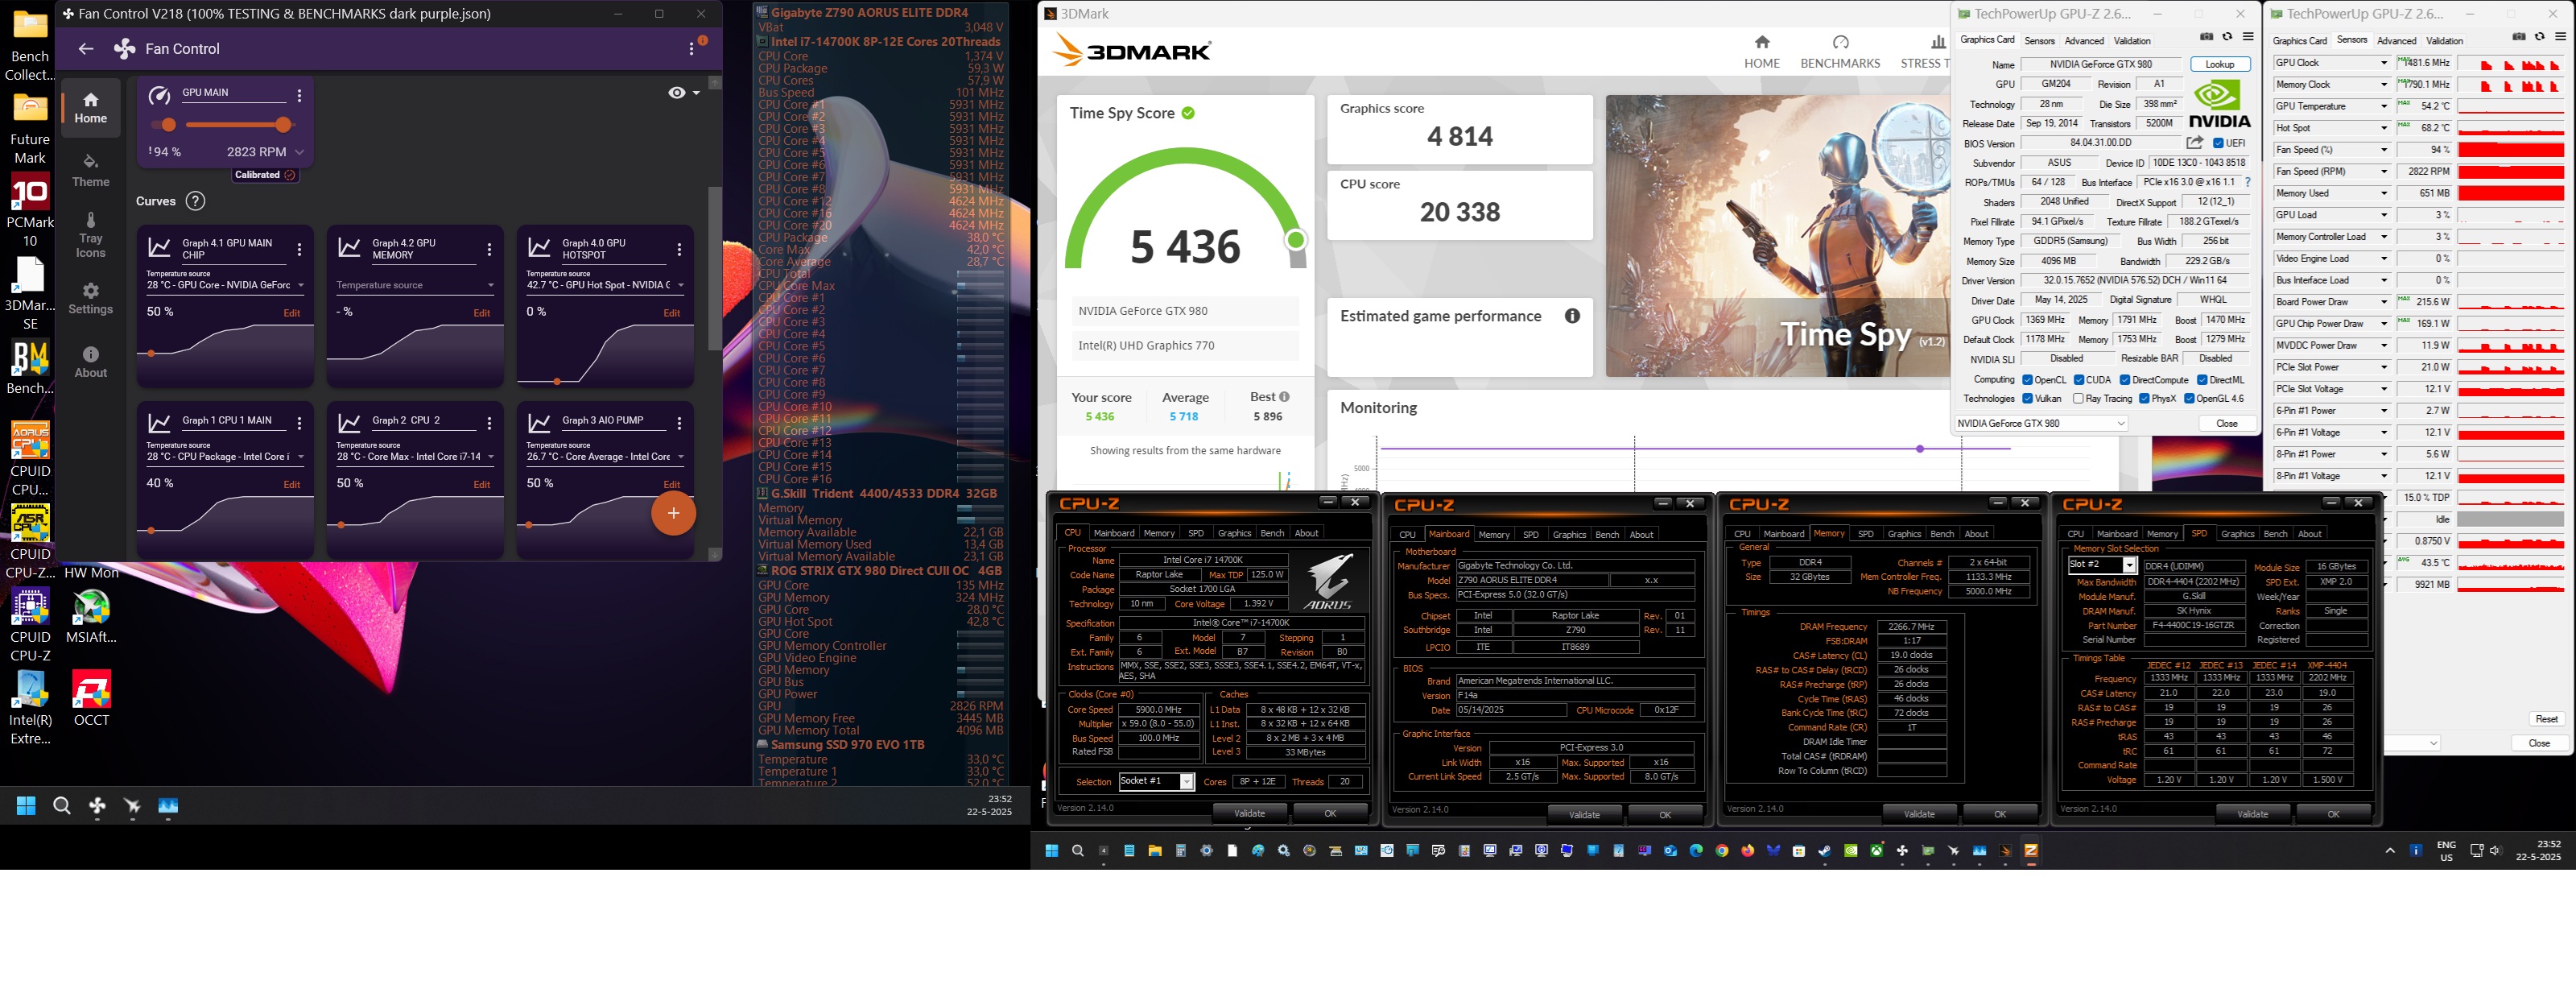This screenshot has width=2576, height=993.
Task: Adjust the GPU MAIN speed slider handle
Action: (283, 125)
